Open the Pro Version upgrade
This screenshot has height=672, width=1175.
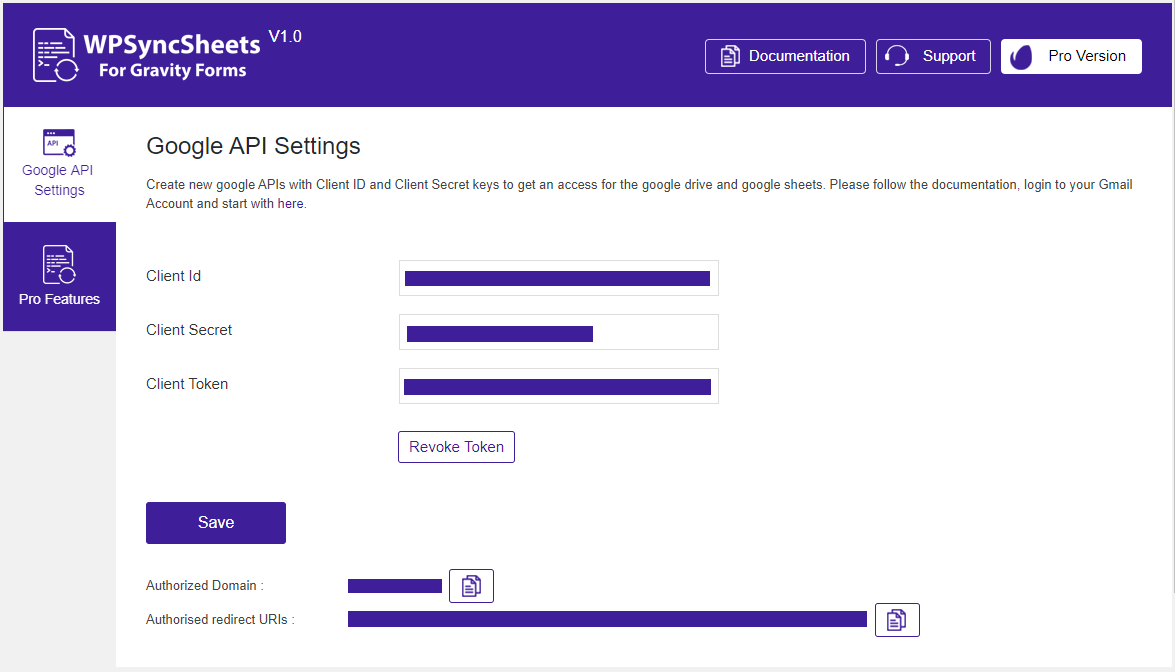click(x=1071, y=56)
